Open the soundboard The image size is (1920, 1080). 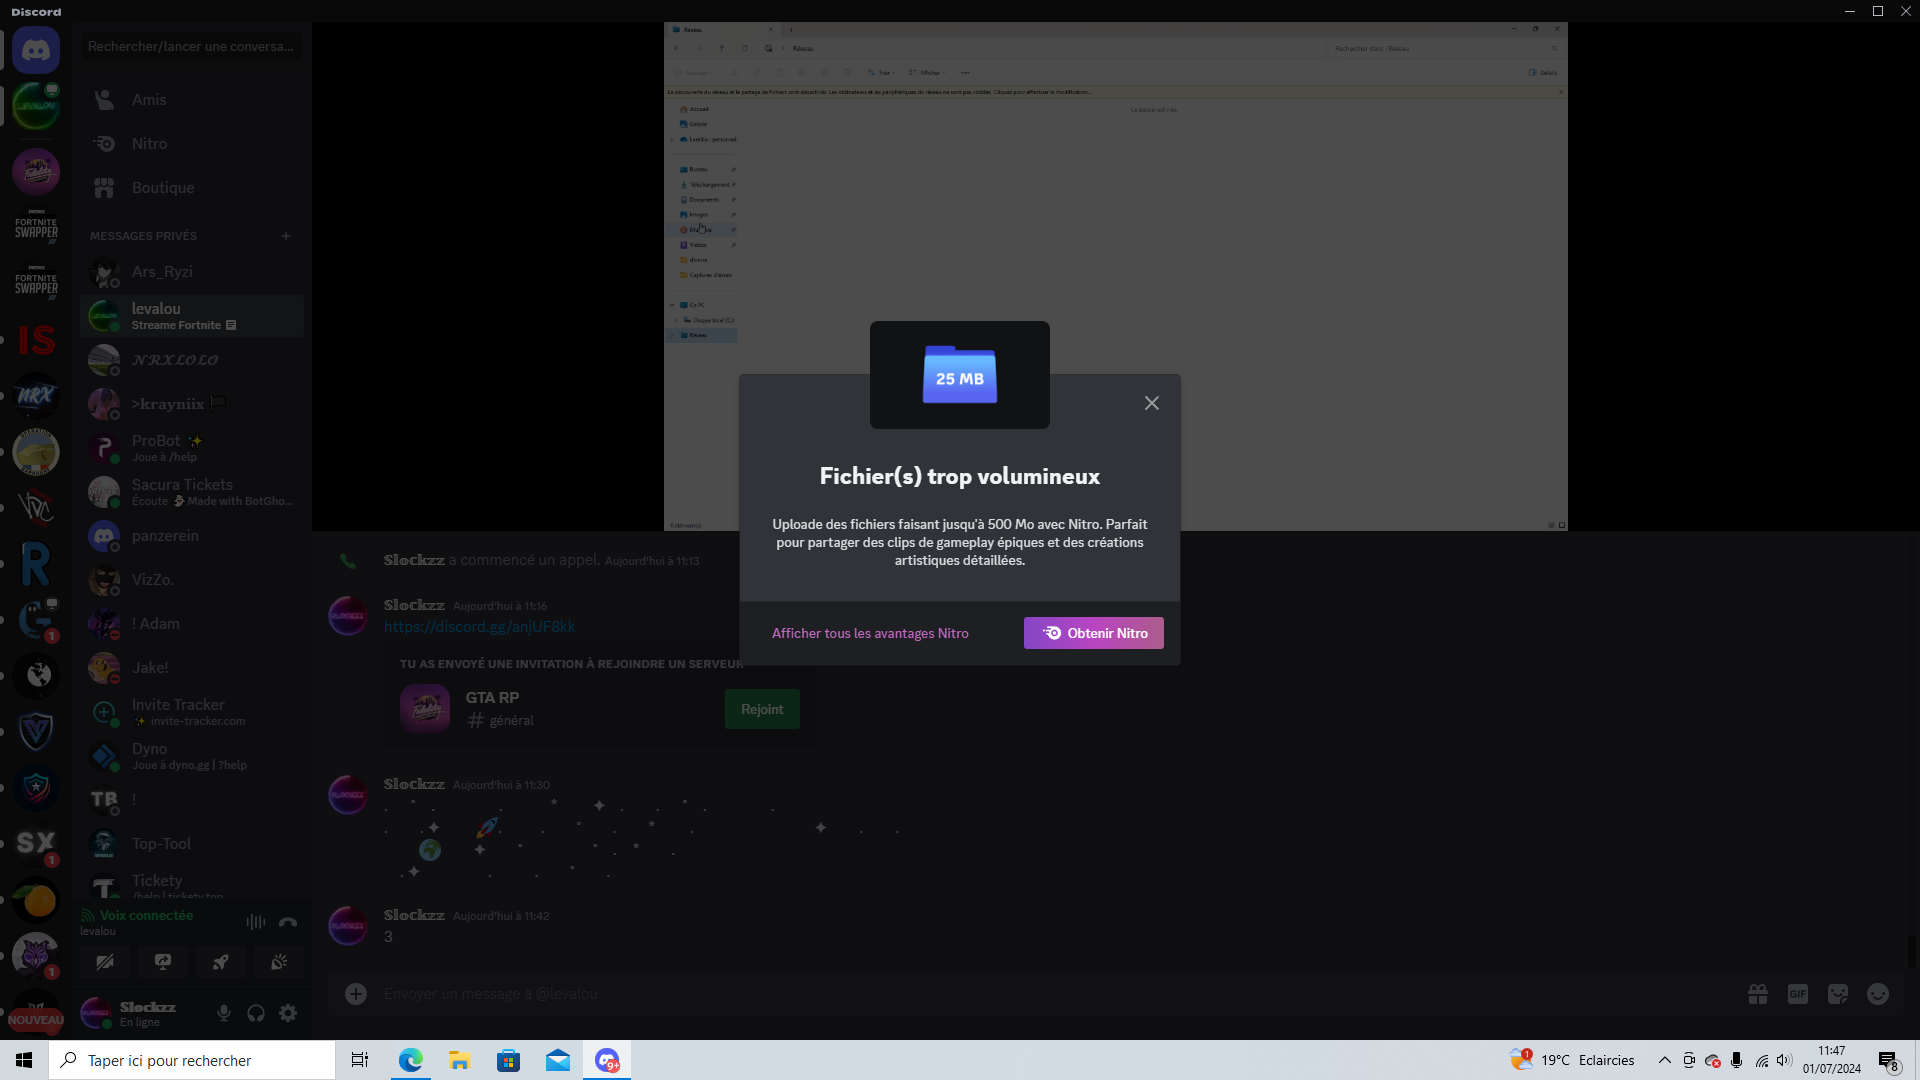click(x=279, y=962)
